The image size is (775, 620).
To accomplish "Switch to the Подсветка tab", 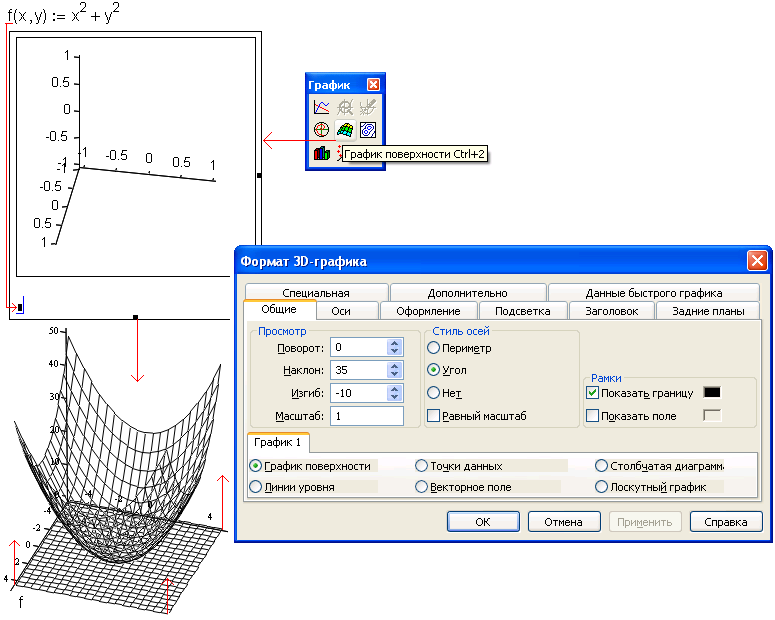I will point(523,311).
